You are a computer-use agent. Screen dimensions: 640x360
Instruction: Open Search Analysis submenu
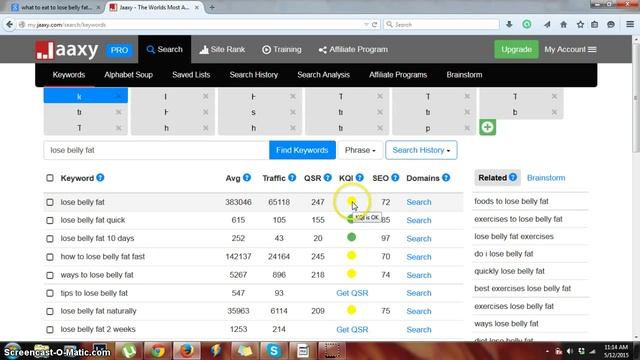coord(323,75)
